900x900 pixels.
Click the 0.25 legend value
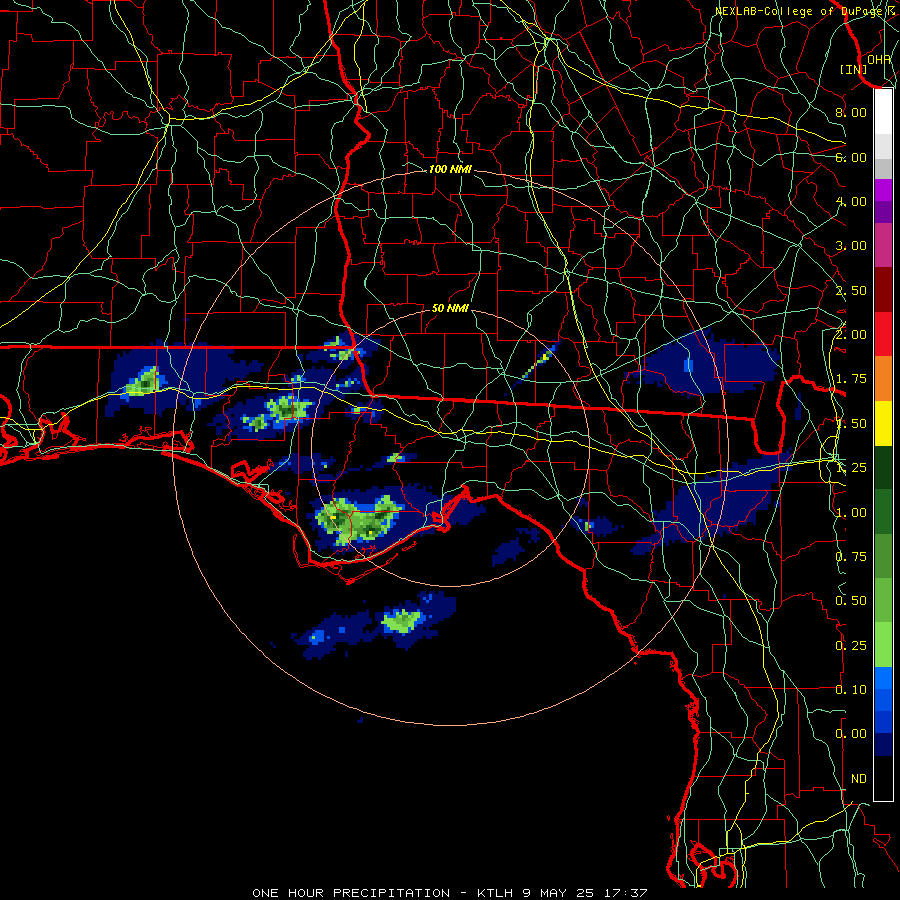851,646
